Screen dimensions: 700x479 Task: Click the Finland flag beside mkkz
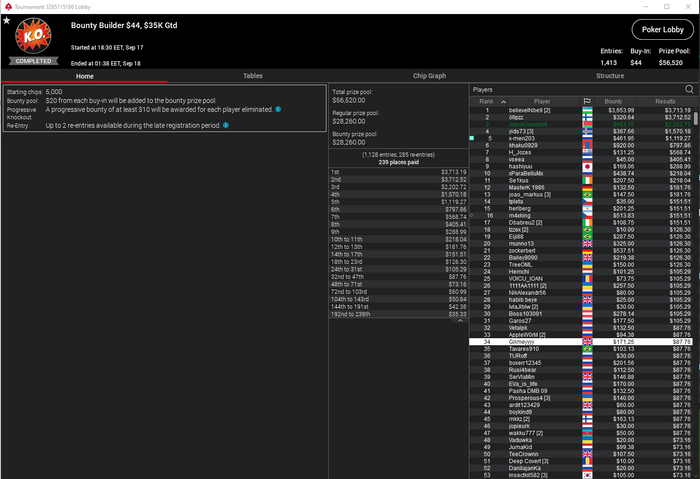[x=588, y=419]
